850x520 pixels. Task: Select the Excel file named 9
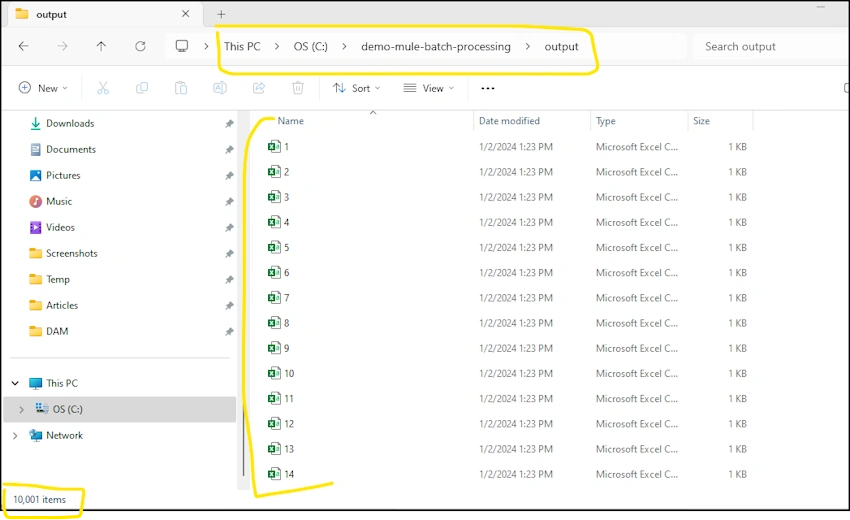tap(286, 349)
